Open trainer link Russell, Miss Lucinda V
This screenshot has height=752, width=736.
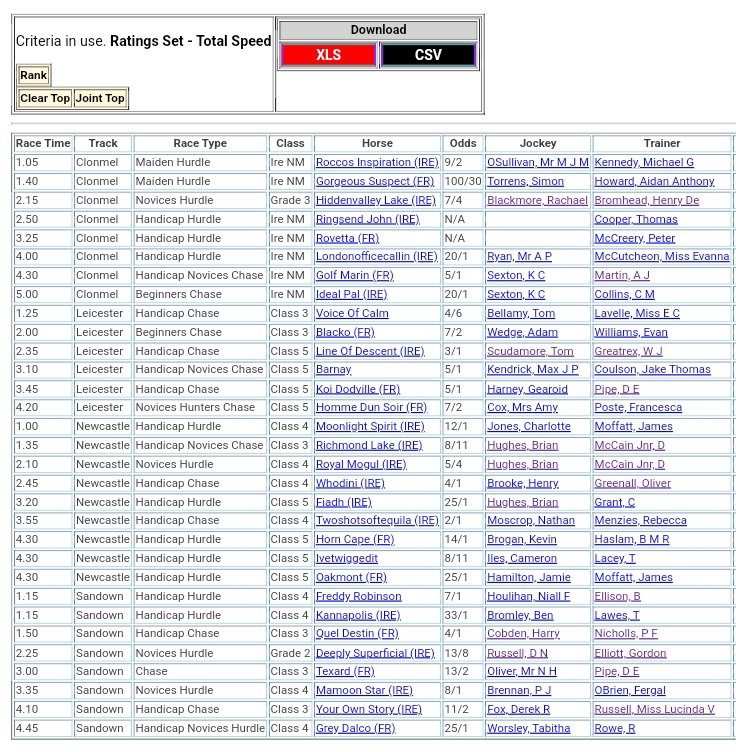point(654,709)
